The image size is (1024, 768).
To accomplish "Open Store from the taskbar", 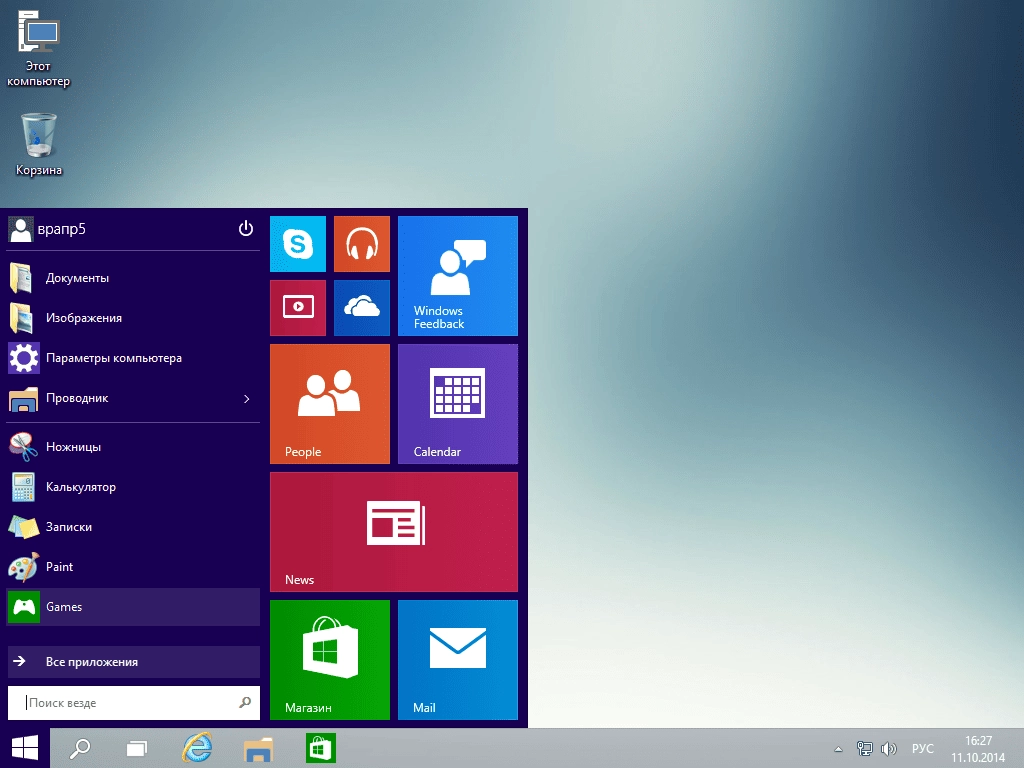I will coord(321,748).
